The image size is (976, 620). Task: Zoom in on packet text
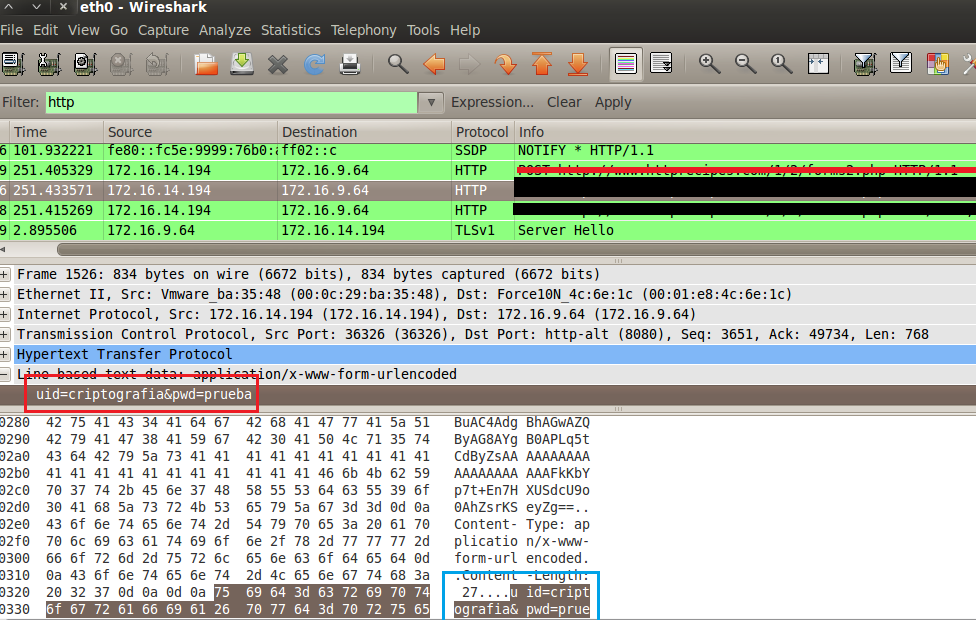709,63
